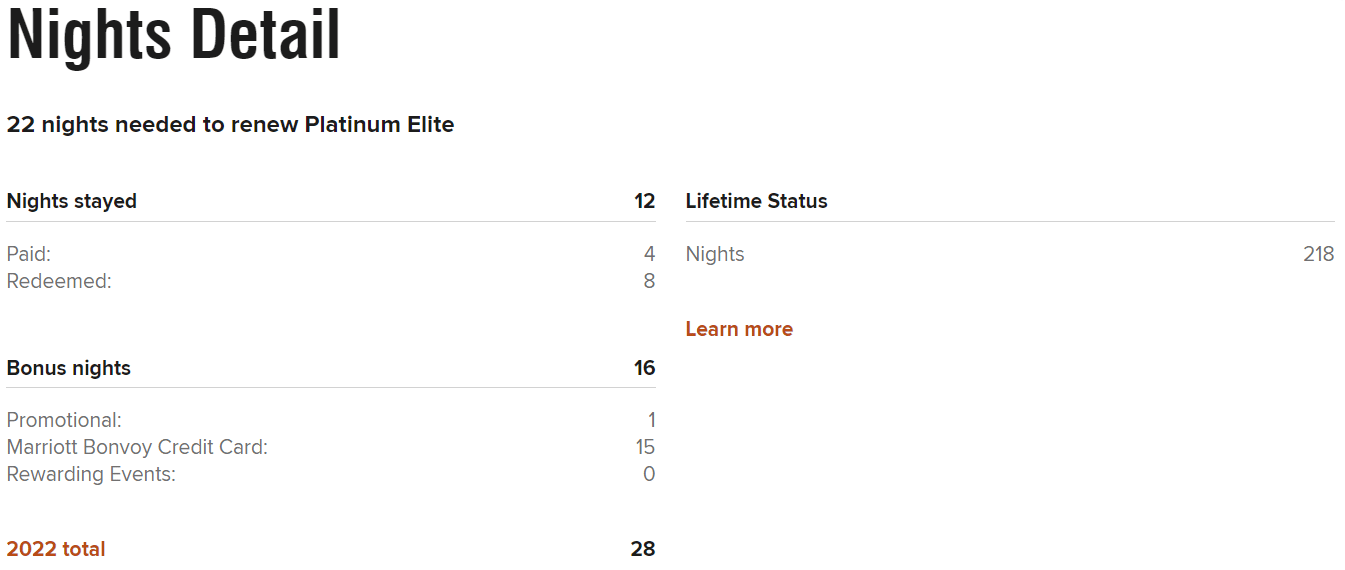Click the Promotional nights label
Image resolution: width=1345 pixels, height=570 pixels.
point(64,420)
